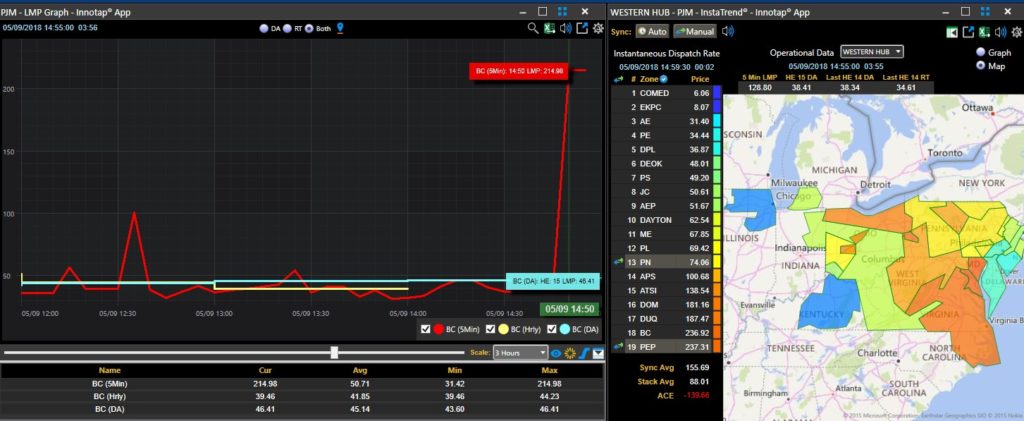The image size is (1024, 421).
Task: Click the 5 Min LMP value 128.80
Action: point(760,87)
